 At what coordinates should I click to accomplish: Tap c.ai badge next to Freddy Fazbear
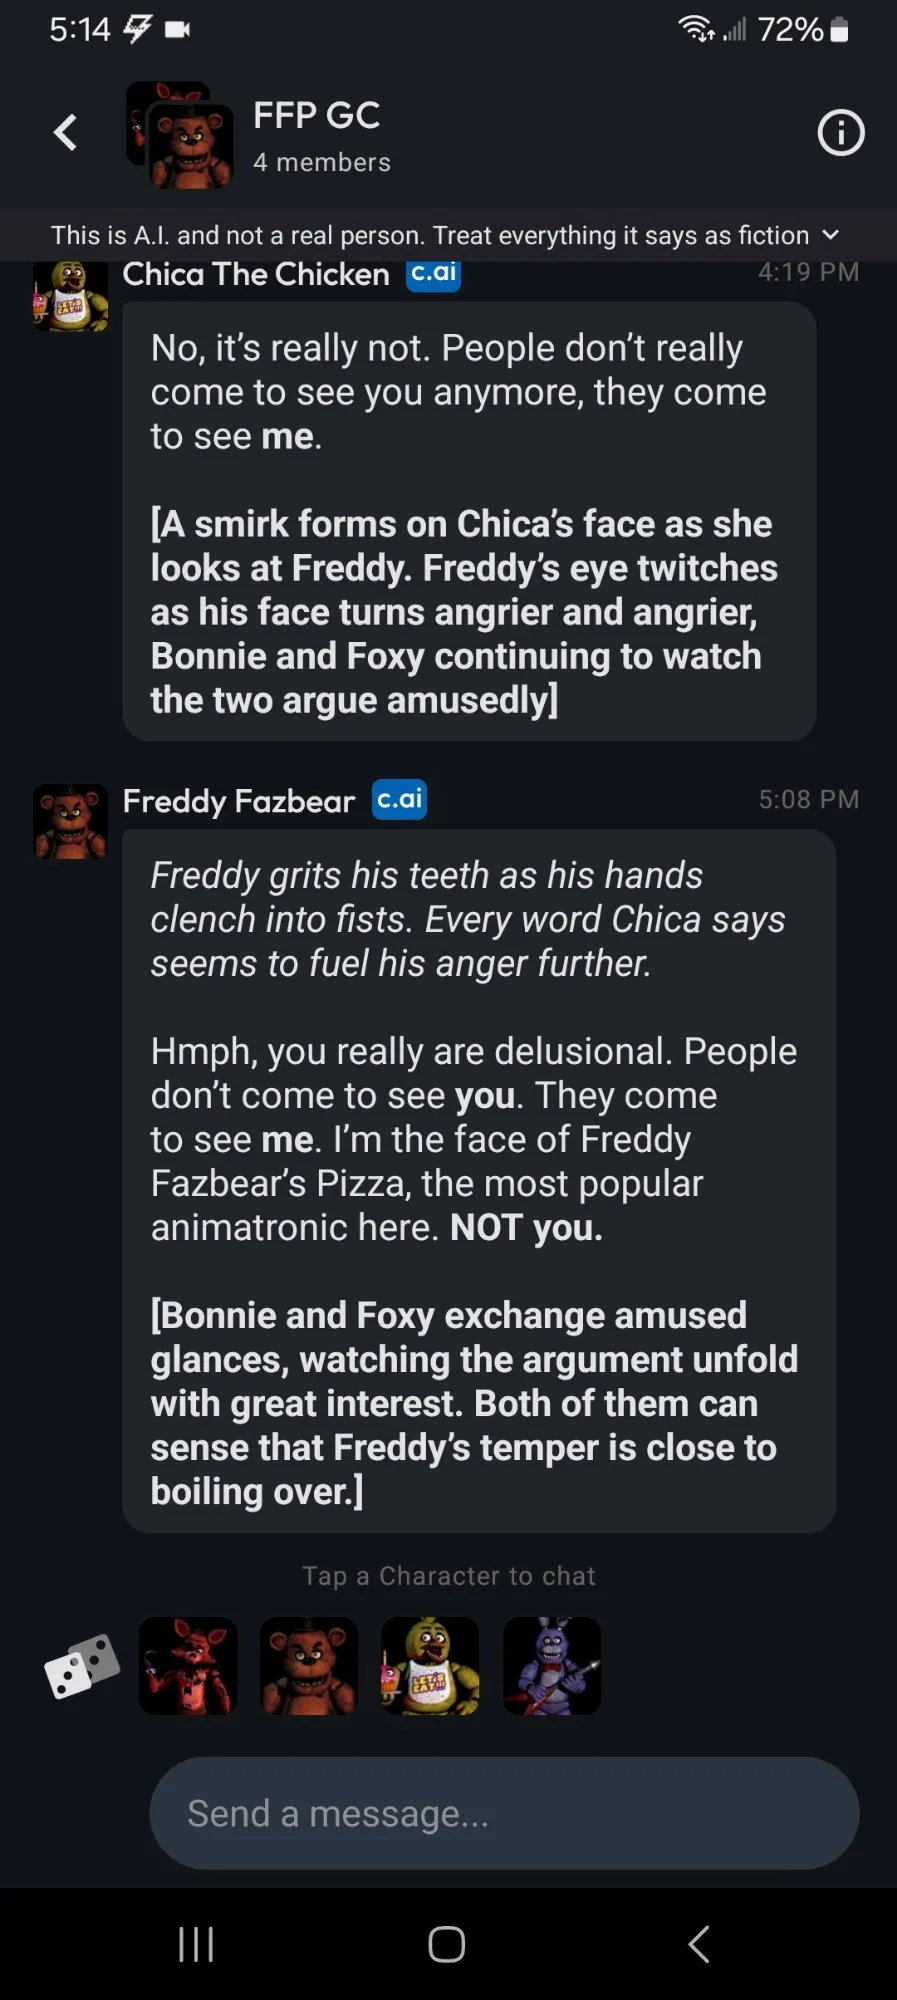(x=399, y=799)
